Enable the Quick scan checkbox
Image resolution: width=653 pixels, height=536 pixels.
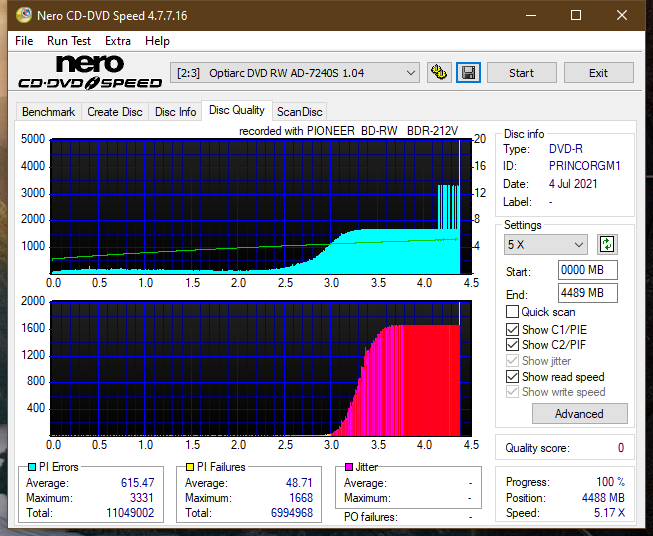click(512, 312)
